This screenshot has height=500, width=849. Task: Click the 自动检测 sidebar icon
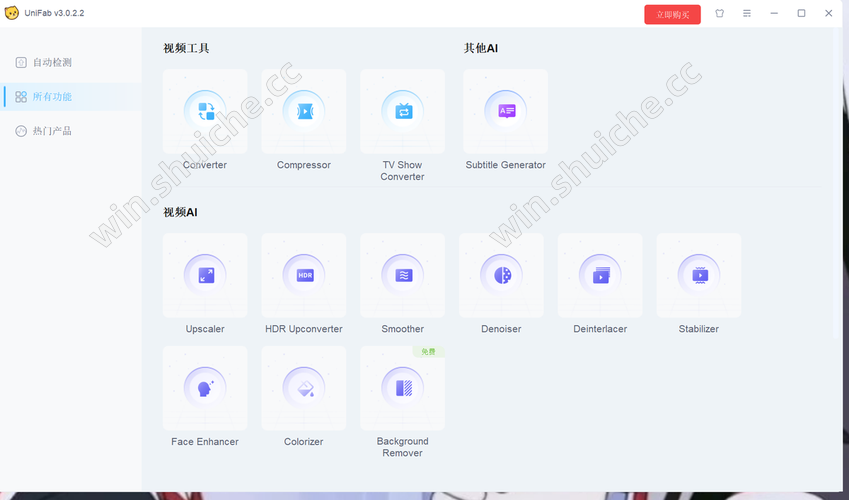click(21, 62)
